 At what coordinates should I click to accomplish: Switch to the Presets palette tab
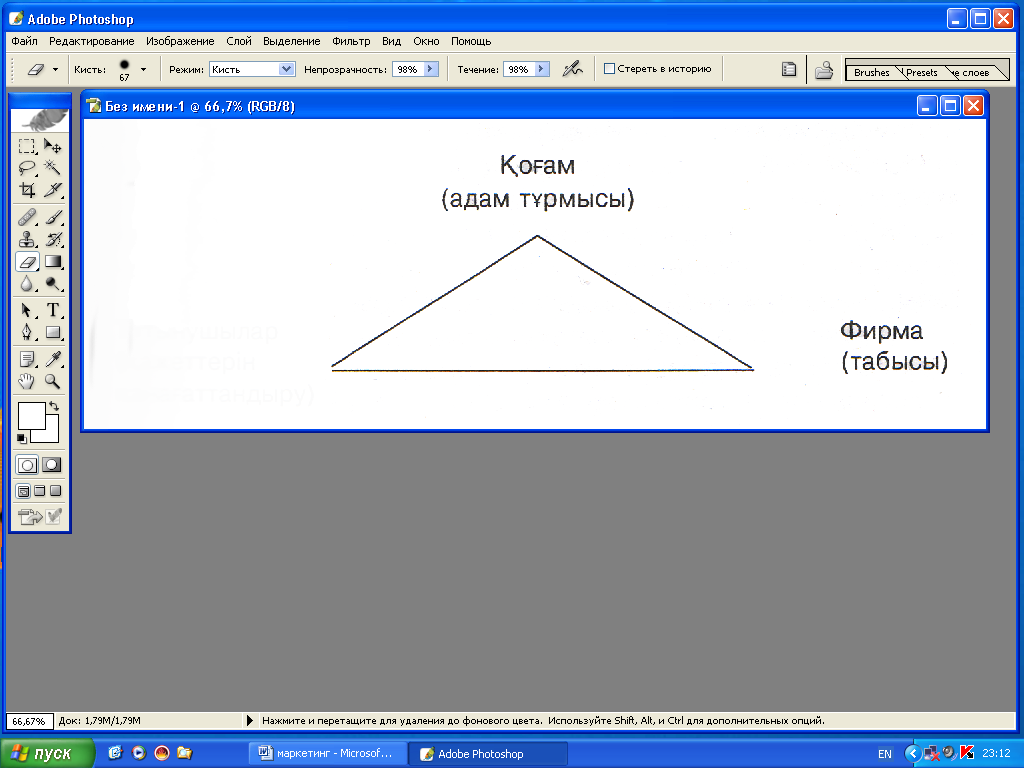pos(921,72)
